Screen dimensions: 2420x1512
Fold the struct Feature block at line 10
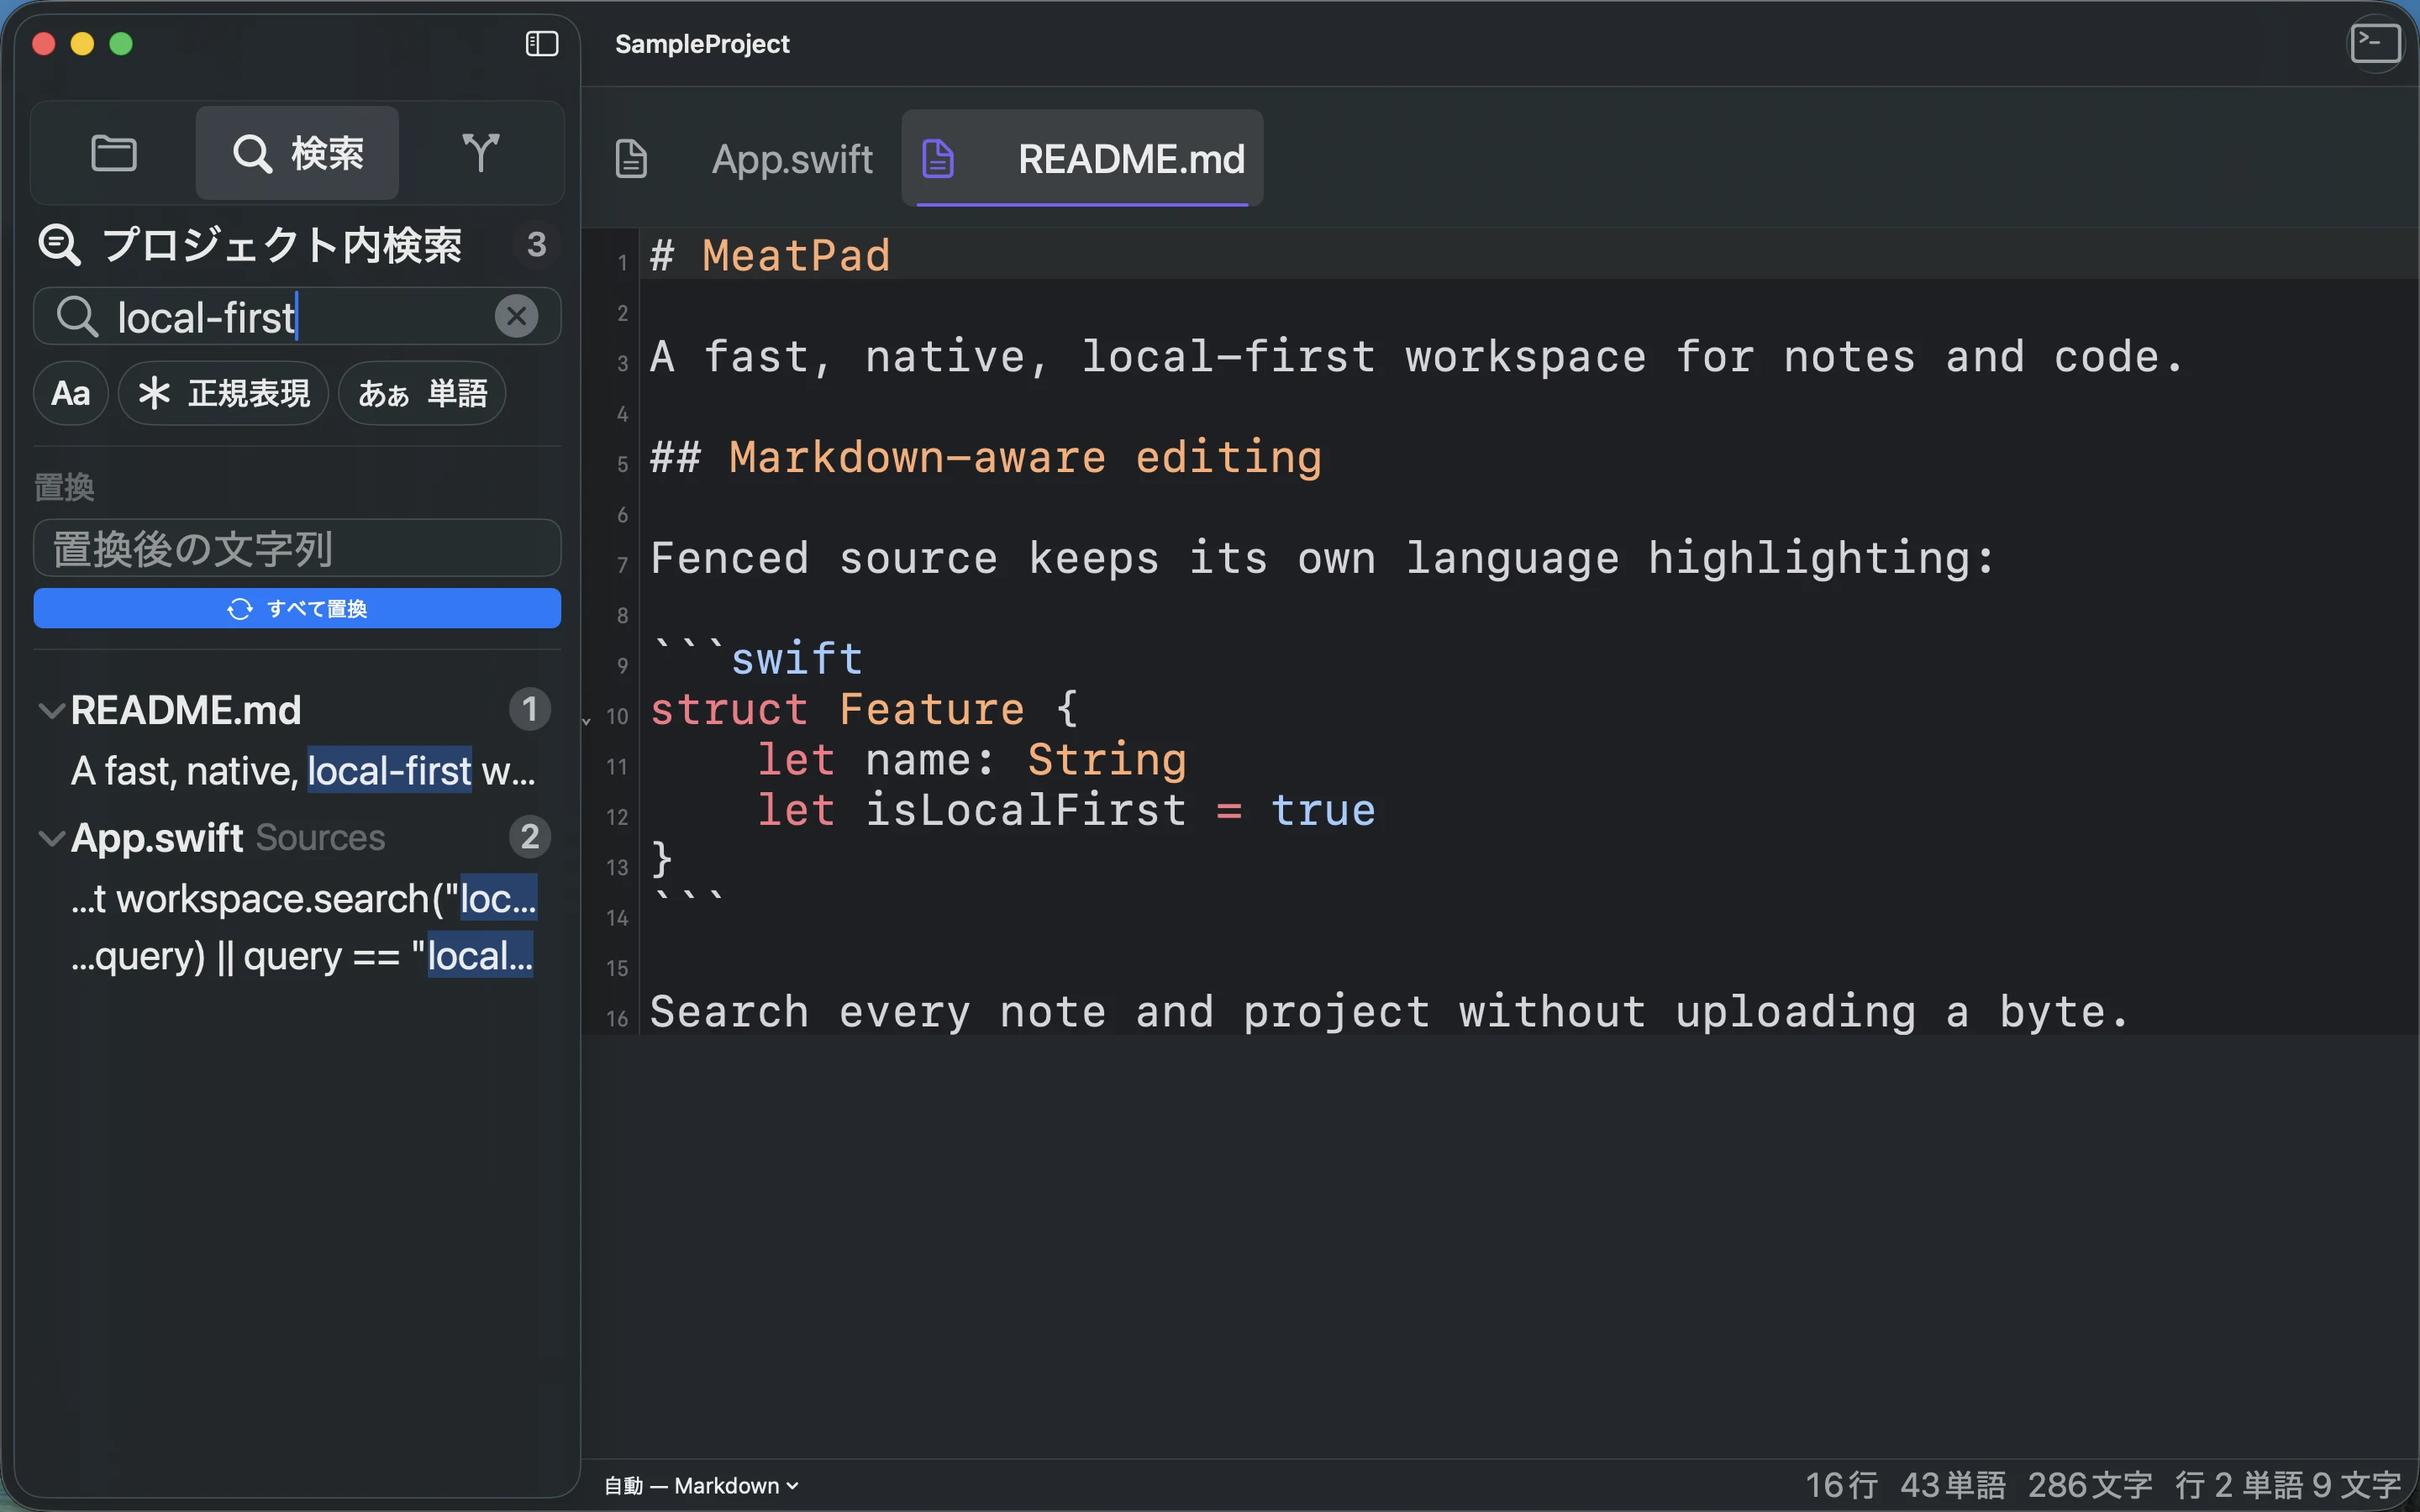(x=587, y=720)
